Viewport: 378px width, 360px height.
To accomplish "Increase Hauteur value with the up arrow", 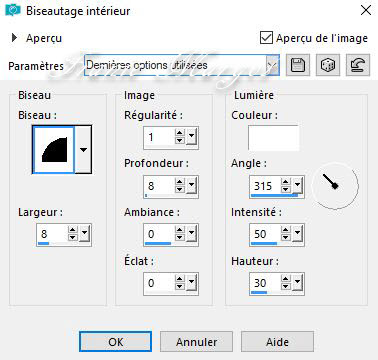I will (x=286, y=279).
